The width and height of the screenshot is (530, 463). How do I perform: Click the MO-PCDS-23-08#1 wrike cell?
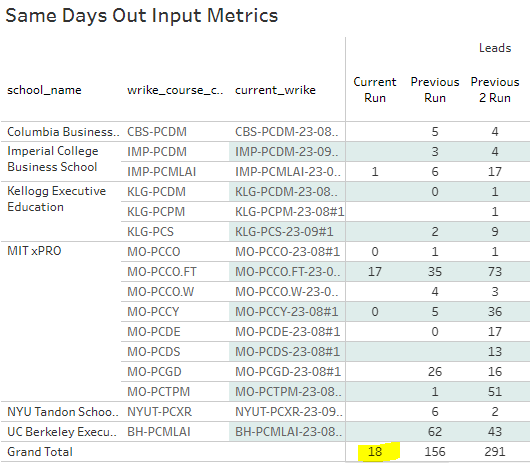pos(288,352)
